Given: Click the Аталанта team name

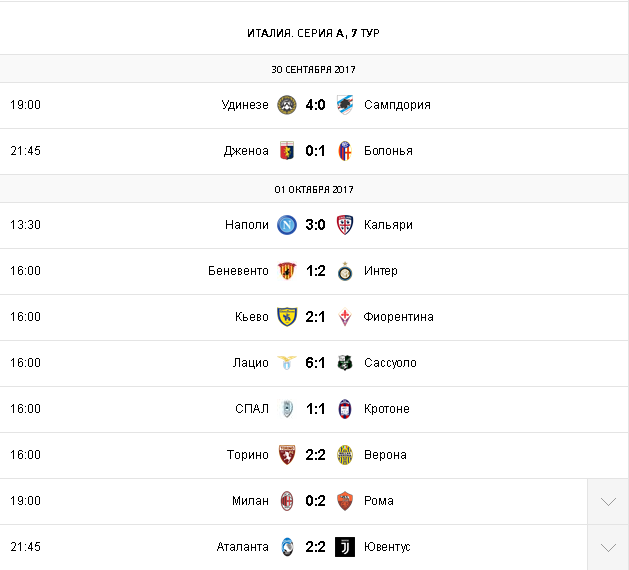Looking at the screenshot, I should pyautogui.click(x=243, y=547).
